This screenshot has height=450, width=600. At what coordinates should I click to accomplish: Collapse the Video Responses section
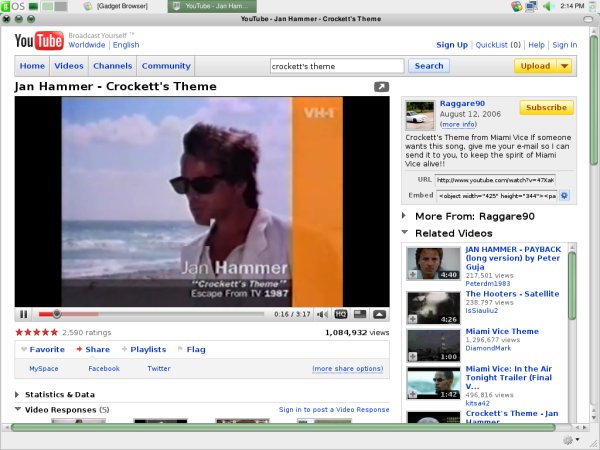[18, 409]
